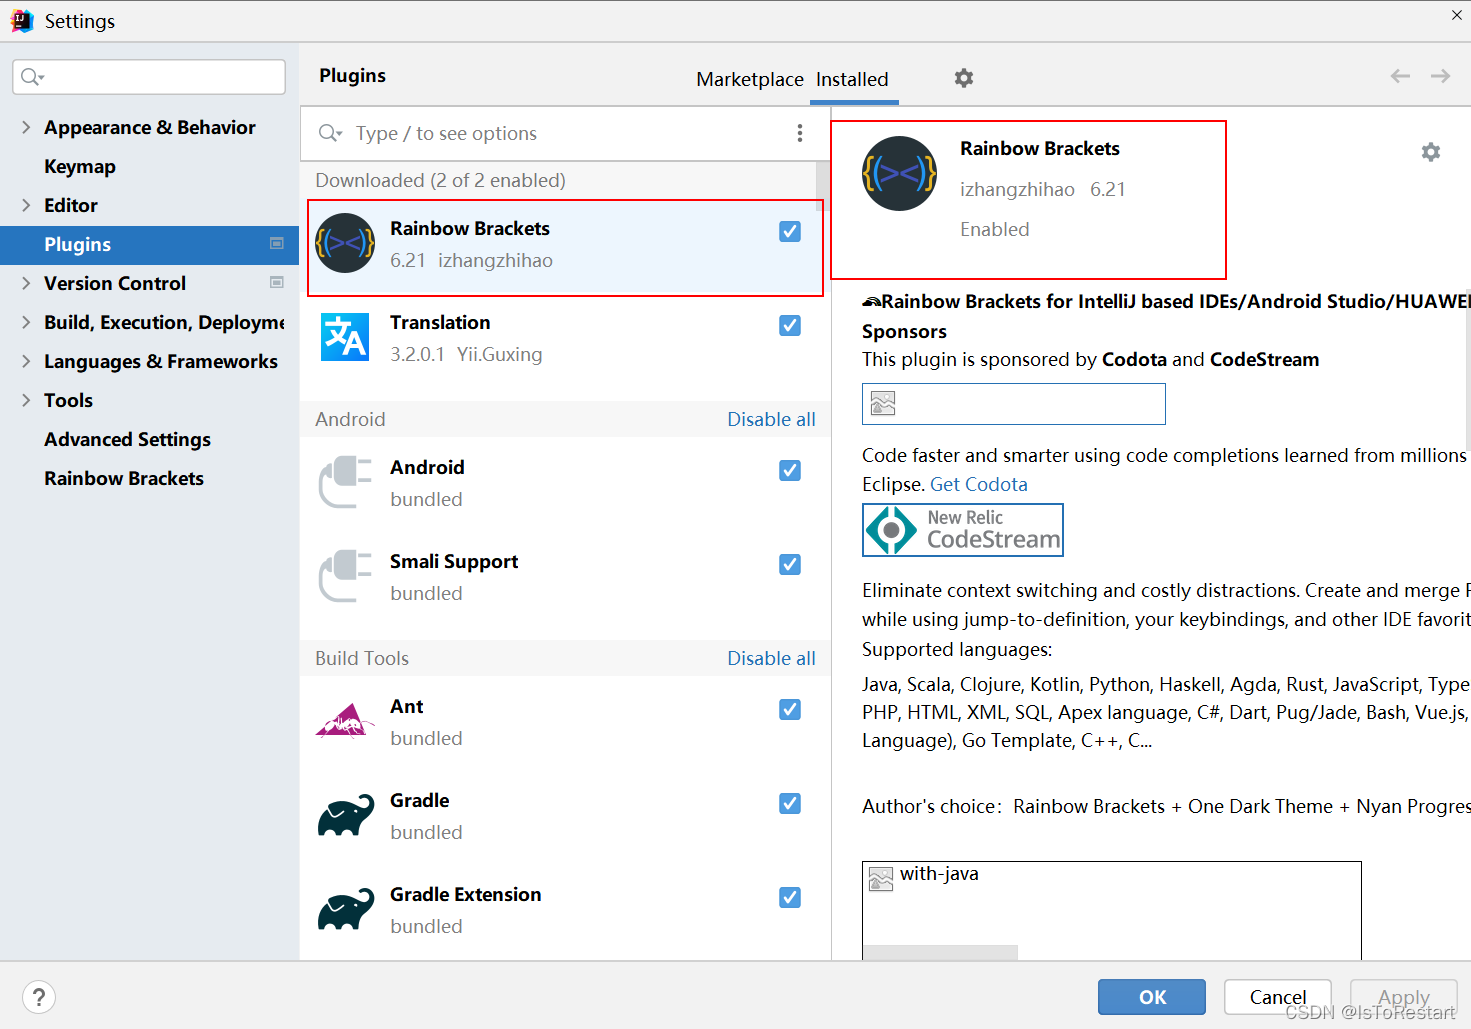Close the Settings dialog
The height and width of the screenshot is (1029, 1471).
(x=1456, y=15)
